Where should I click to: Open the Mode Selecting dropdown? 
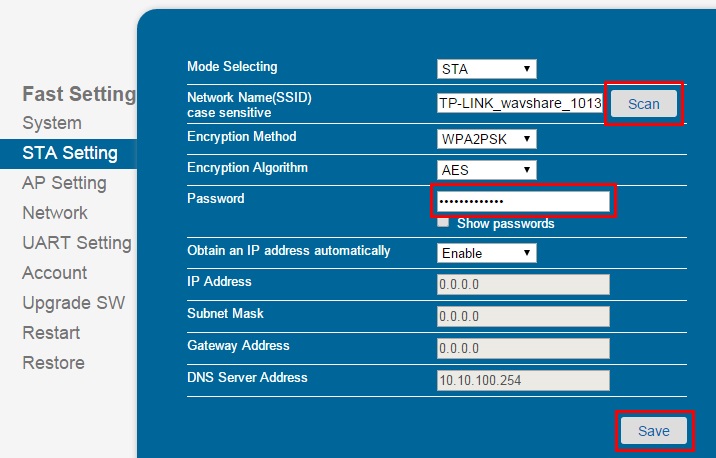click(486, 69)
